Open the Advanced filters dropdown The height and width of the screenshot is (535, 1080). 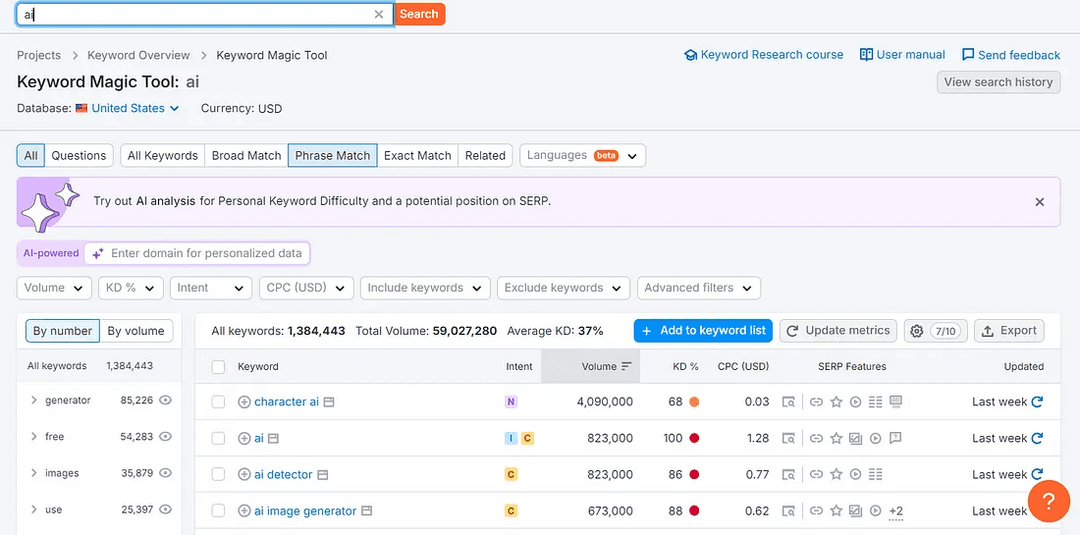tap(698, 288)
